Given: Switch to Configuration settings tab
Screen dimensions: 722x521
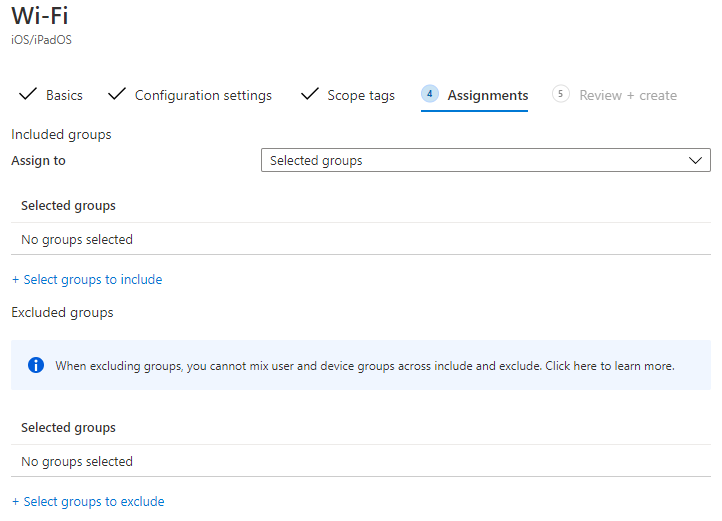Looking at the screenshot, I should 203,95.
